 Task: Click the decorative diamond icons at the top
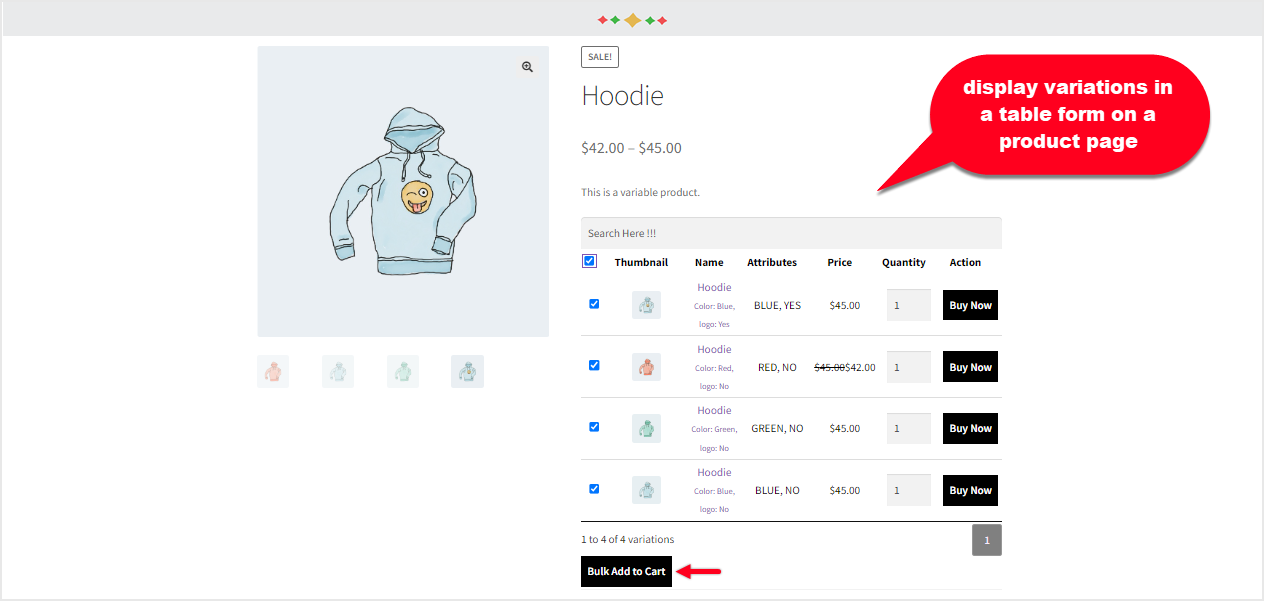tap(631, 18)
